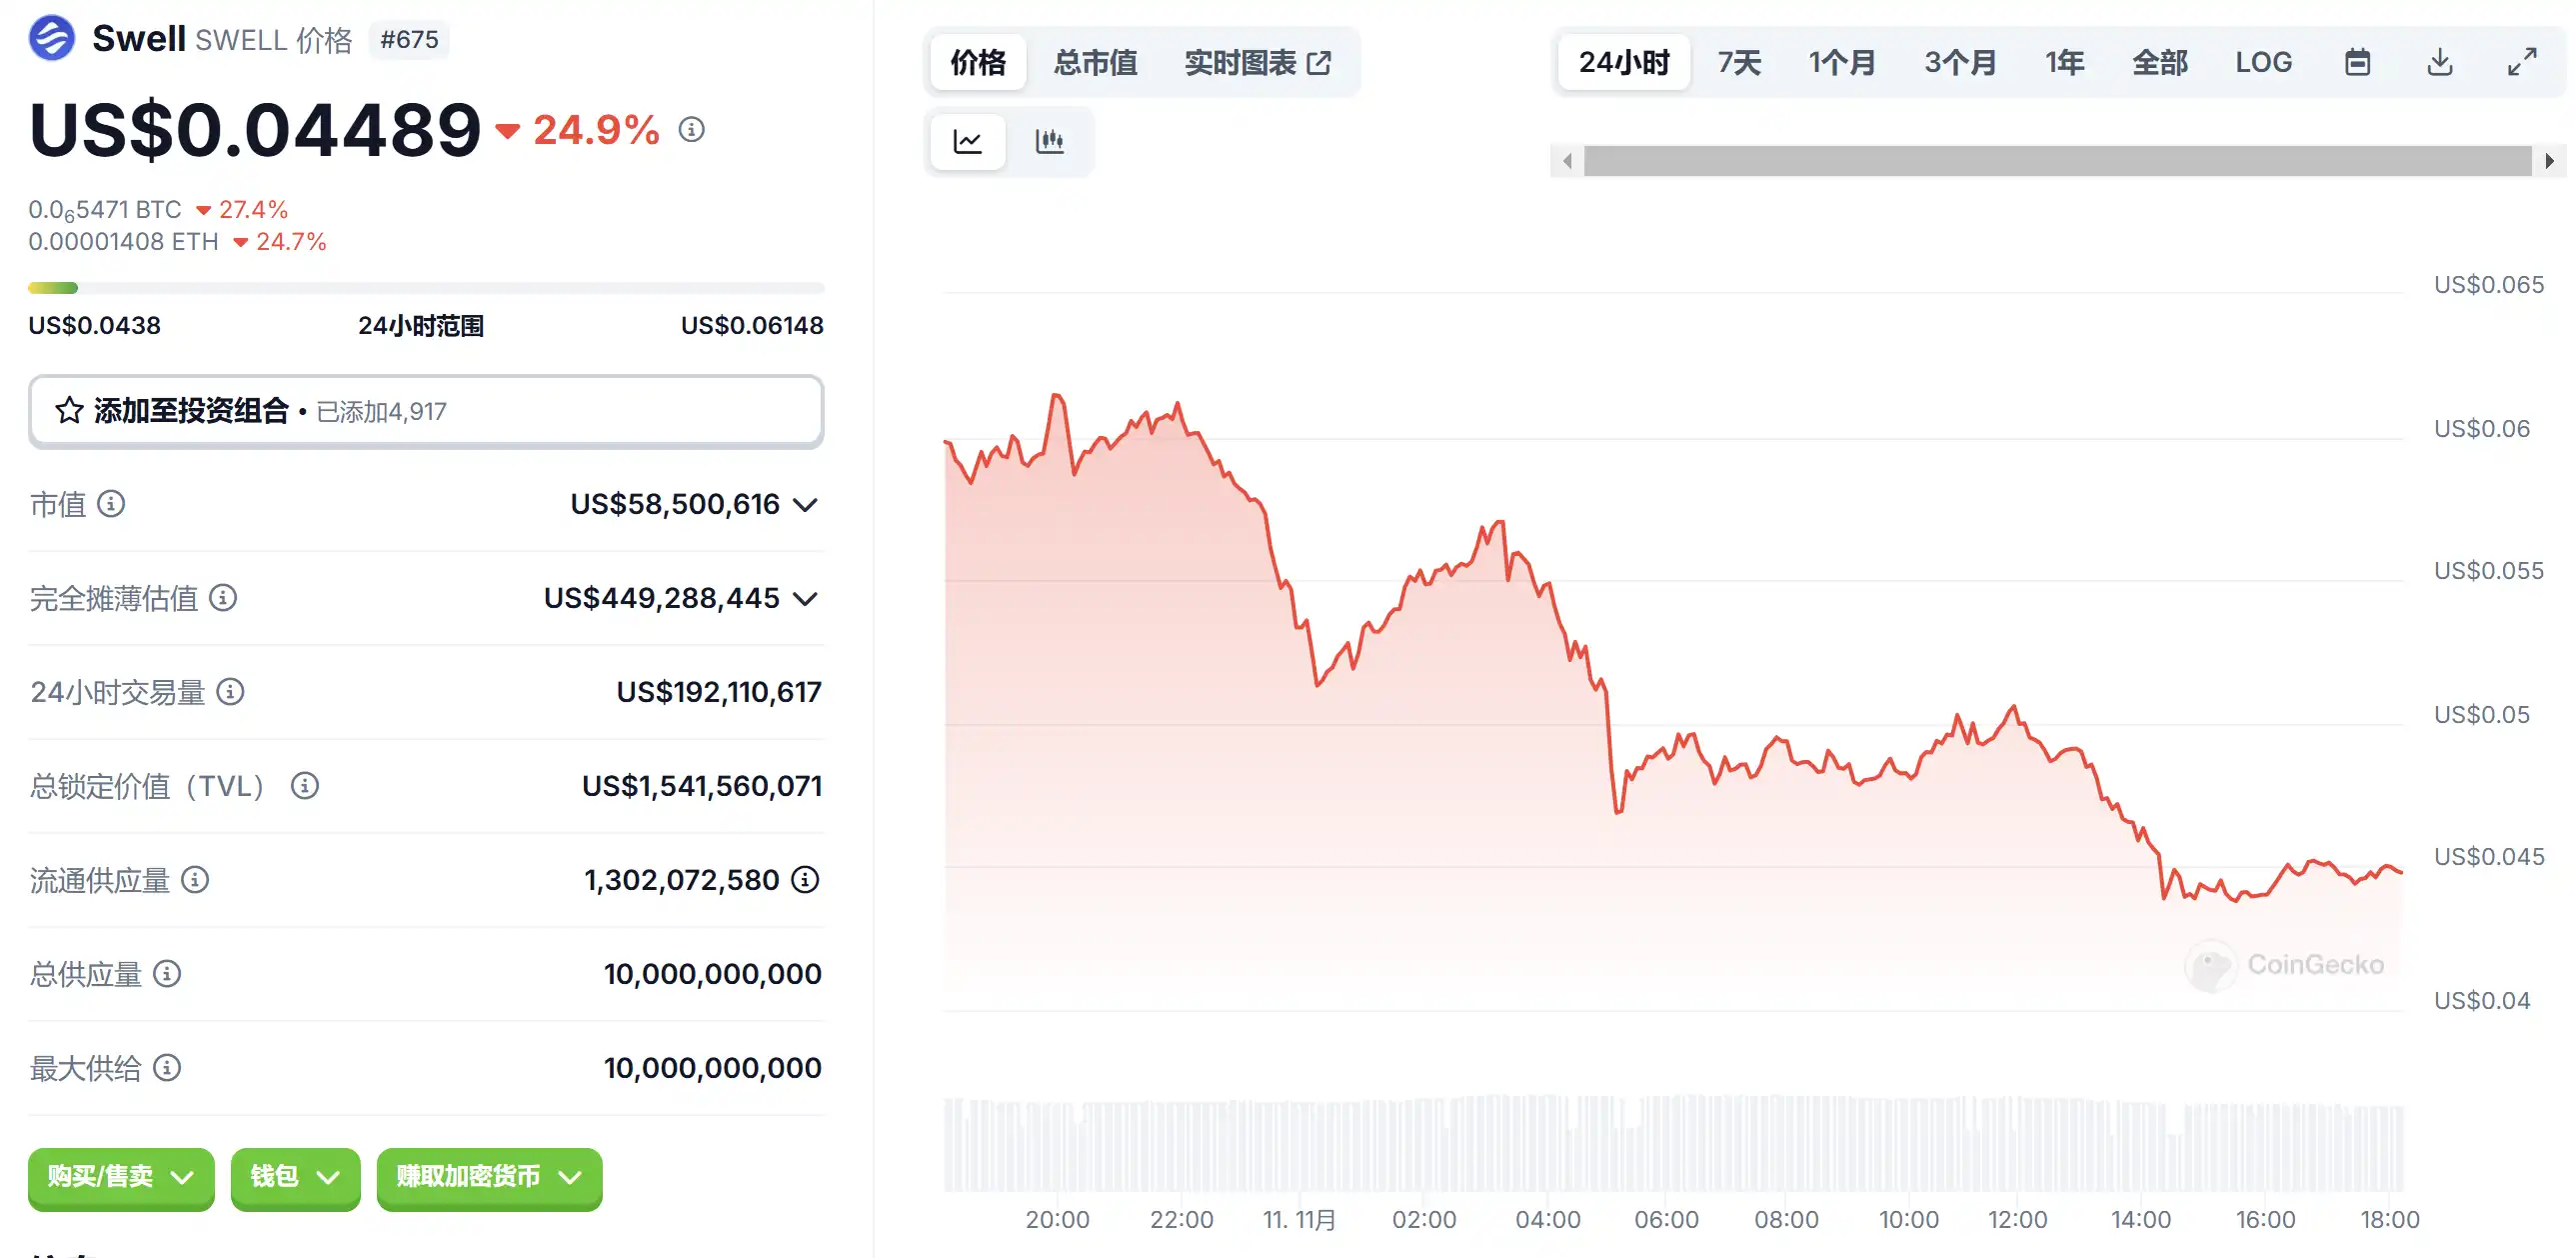Expand the market cap value chevron
The width and height of the screenshot is (2576, 1258).
pyautogui.click(x=806, y=505)
